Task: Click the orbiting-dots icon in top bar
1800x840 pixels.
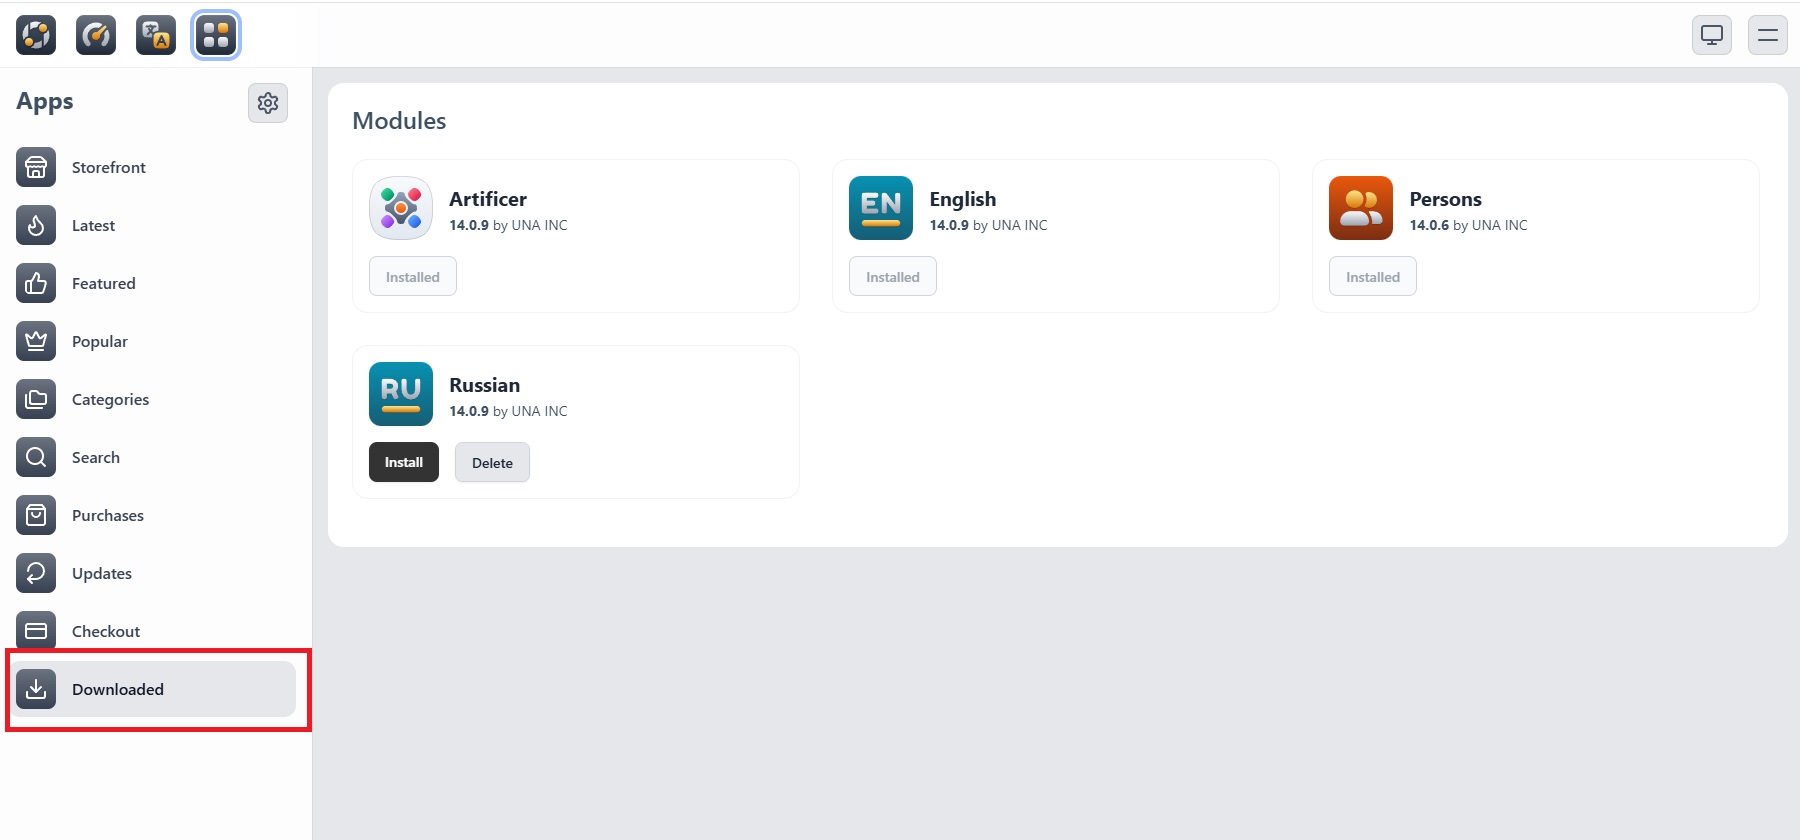Action: (36, 35)
